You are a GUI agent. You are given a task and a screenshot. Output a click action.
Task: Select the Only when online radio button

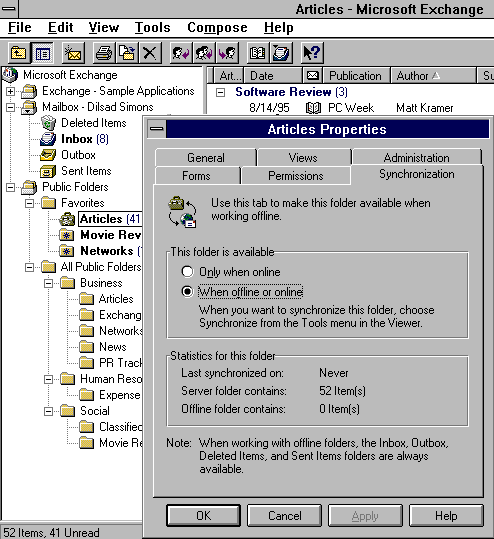pyautogui.click(x=187, y=272)
